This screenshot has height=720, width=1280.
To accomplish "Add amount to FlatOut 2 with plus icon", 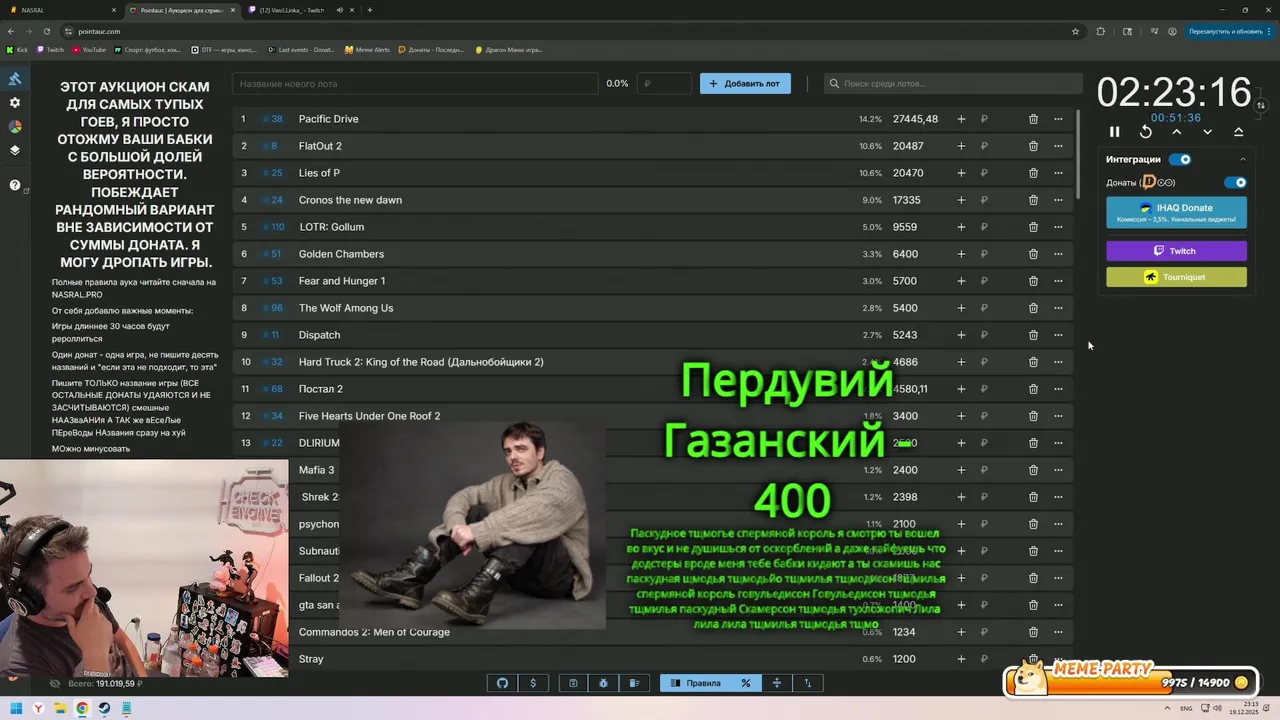I will (961, 146).
